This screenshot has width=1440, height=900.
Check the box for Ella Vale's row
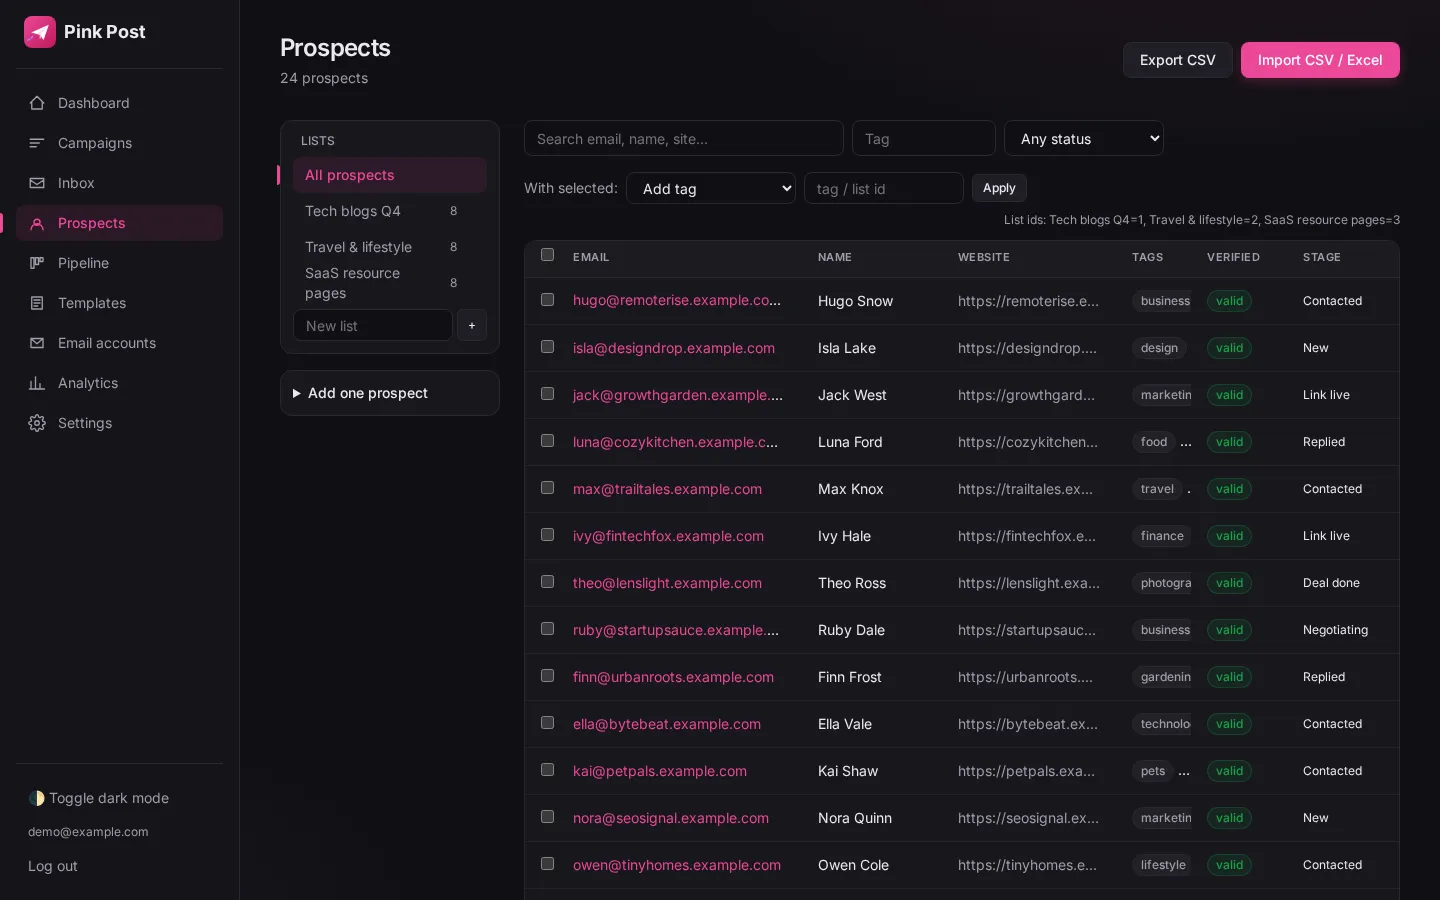point(547,723)
